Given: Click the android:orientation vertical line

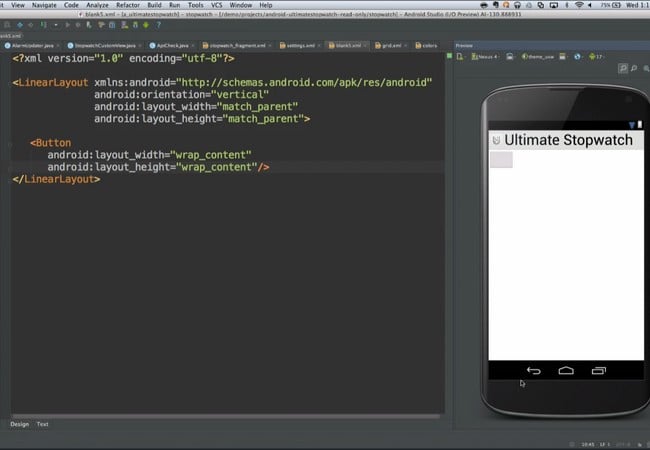Looking at the screenshot, I should click(x=181, y=94).
